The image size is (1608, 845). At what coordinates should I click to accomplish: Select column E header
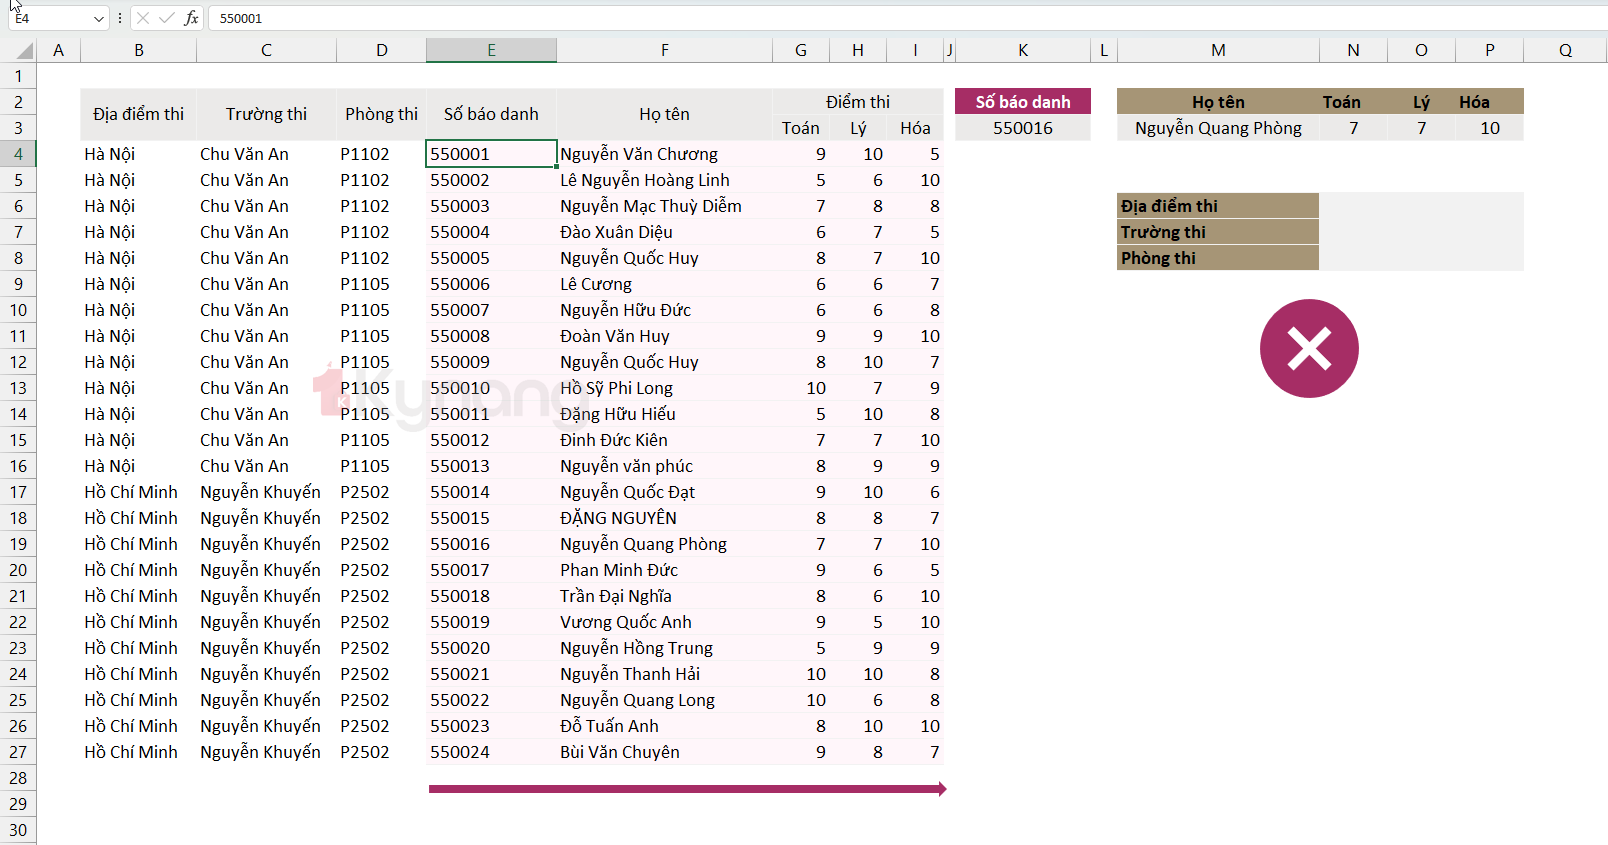coord(491,50)
